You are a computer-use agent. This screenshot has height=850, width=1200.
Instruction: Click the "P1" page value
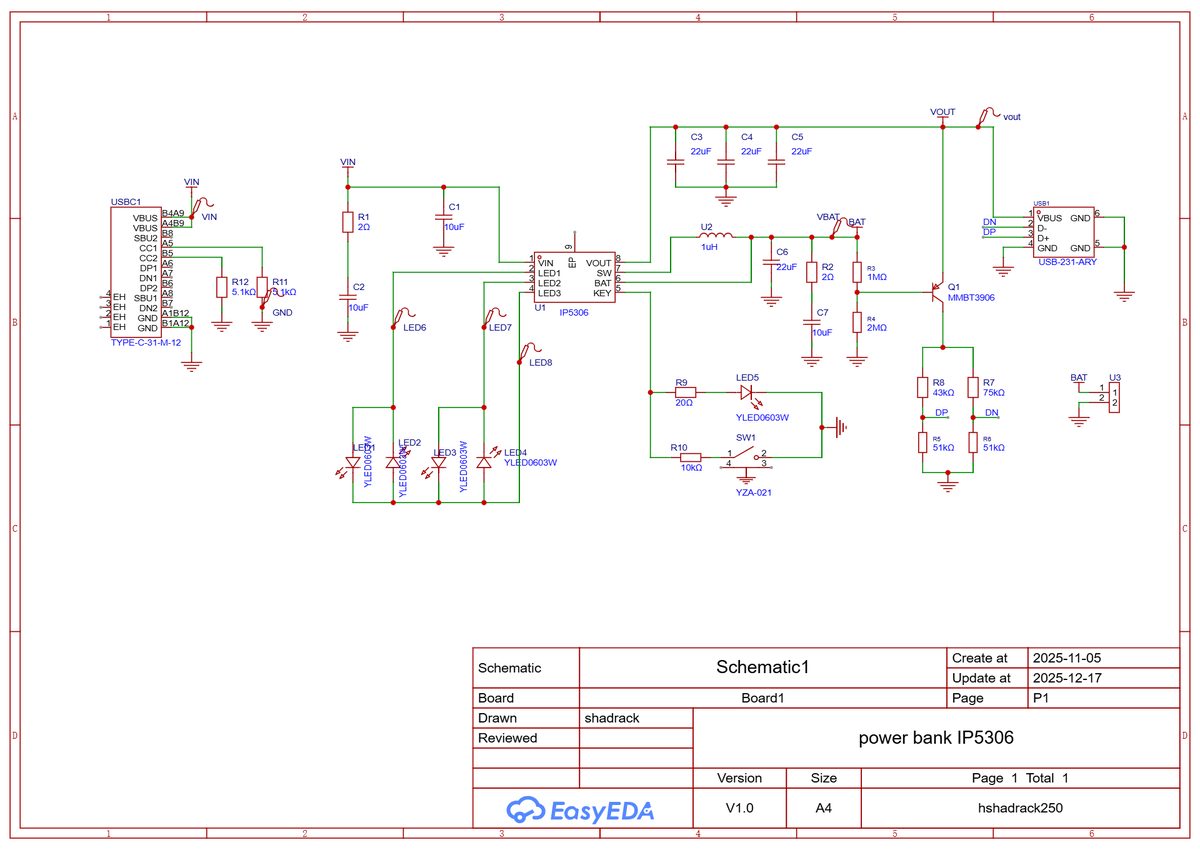1040,698
